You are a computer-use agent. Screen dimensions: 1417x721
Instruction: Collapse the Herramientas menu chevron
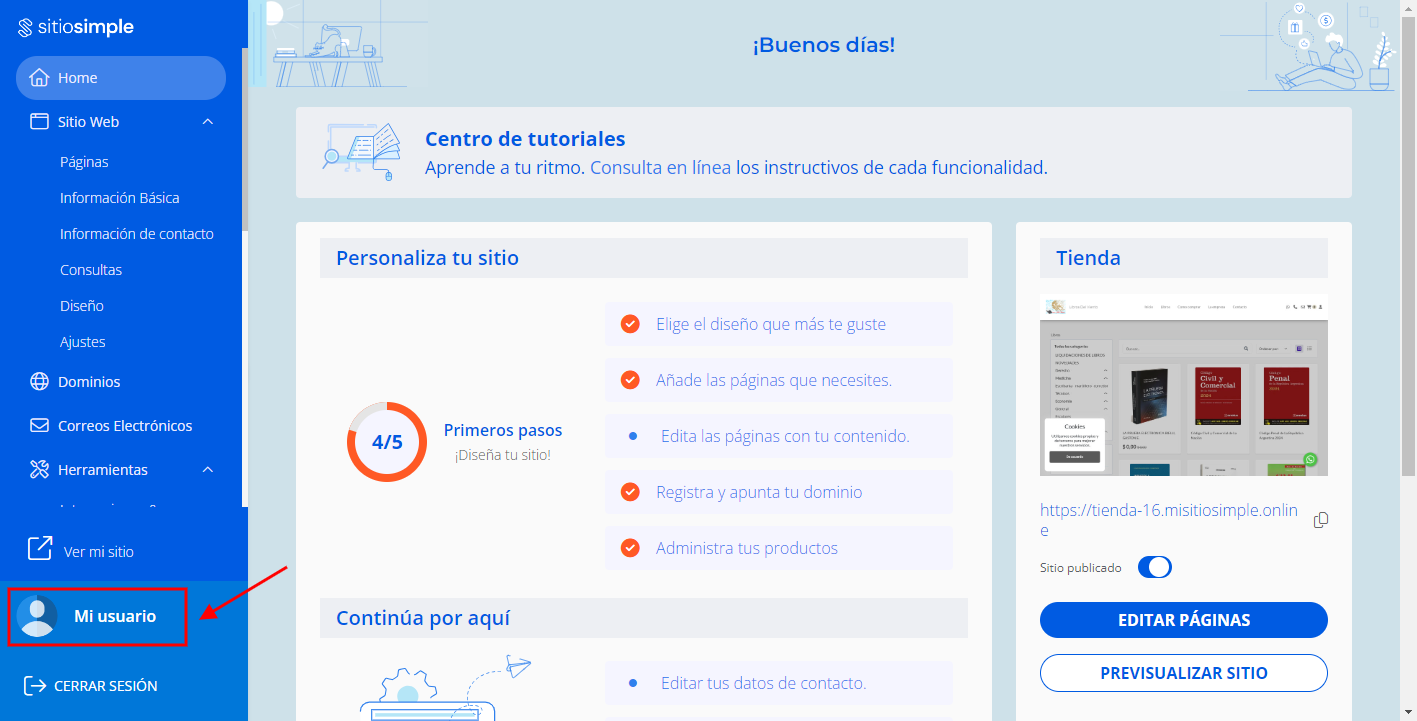pyautogui.click(x=208, y=470)
